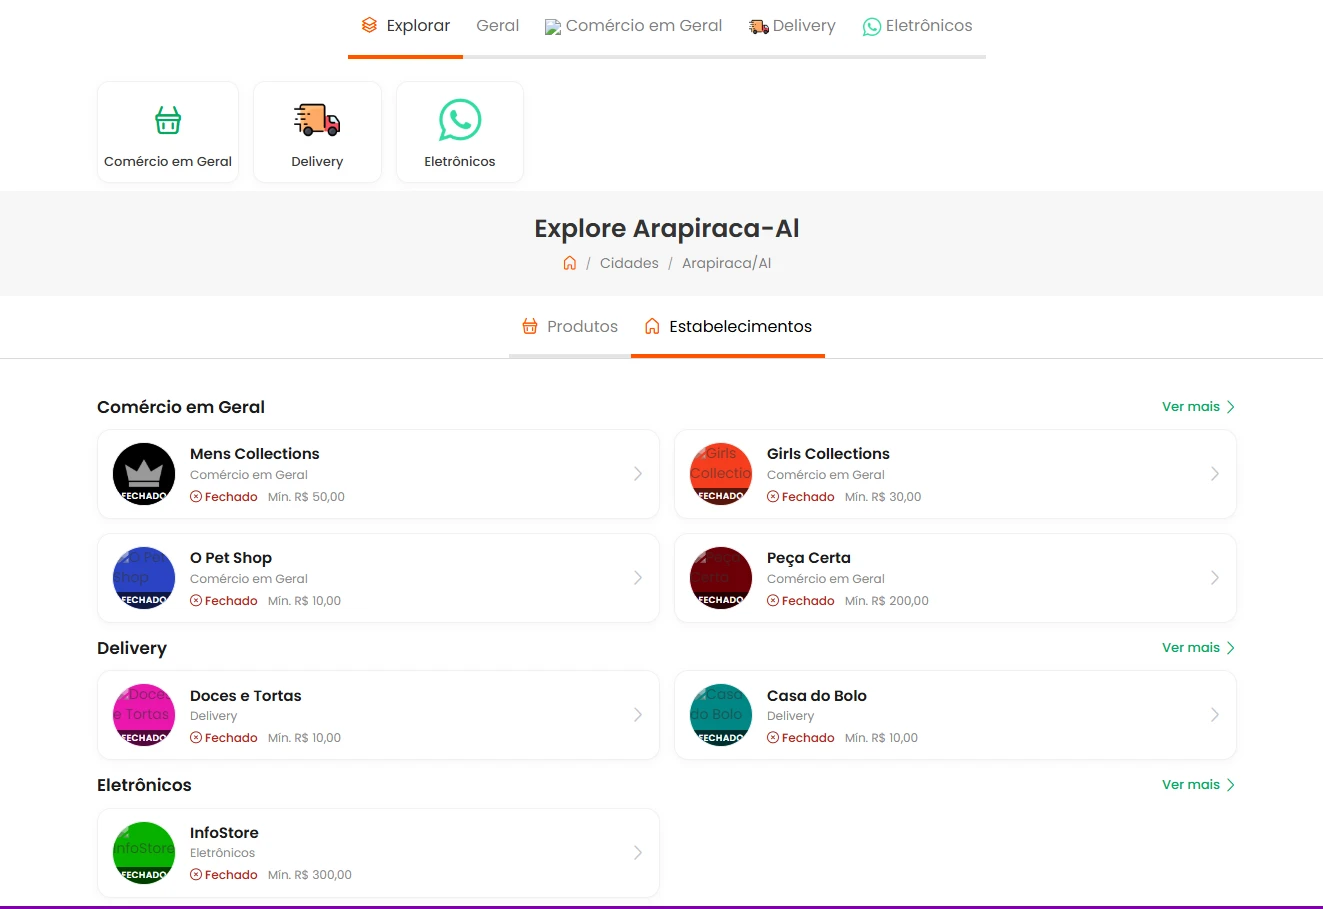The height and width of the screenshot is (909, 1323).
Task: Click the O Pet Shop blue logo
Action: tap(144, 578)
